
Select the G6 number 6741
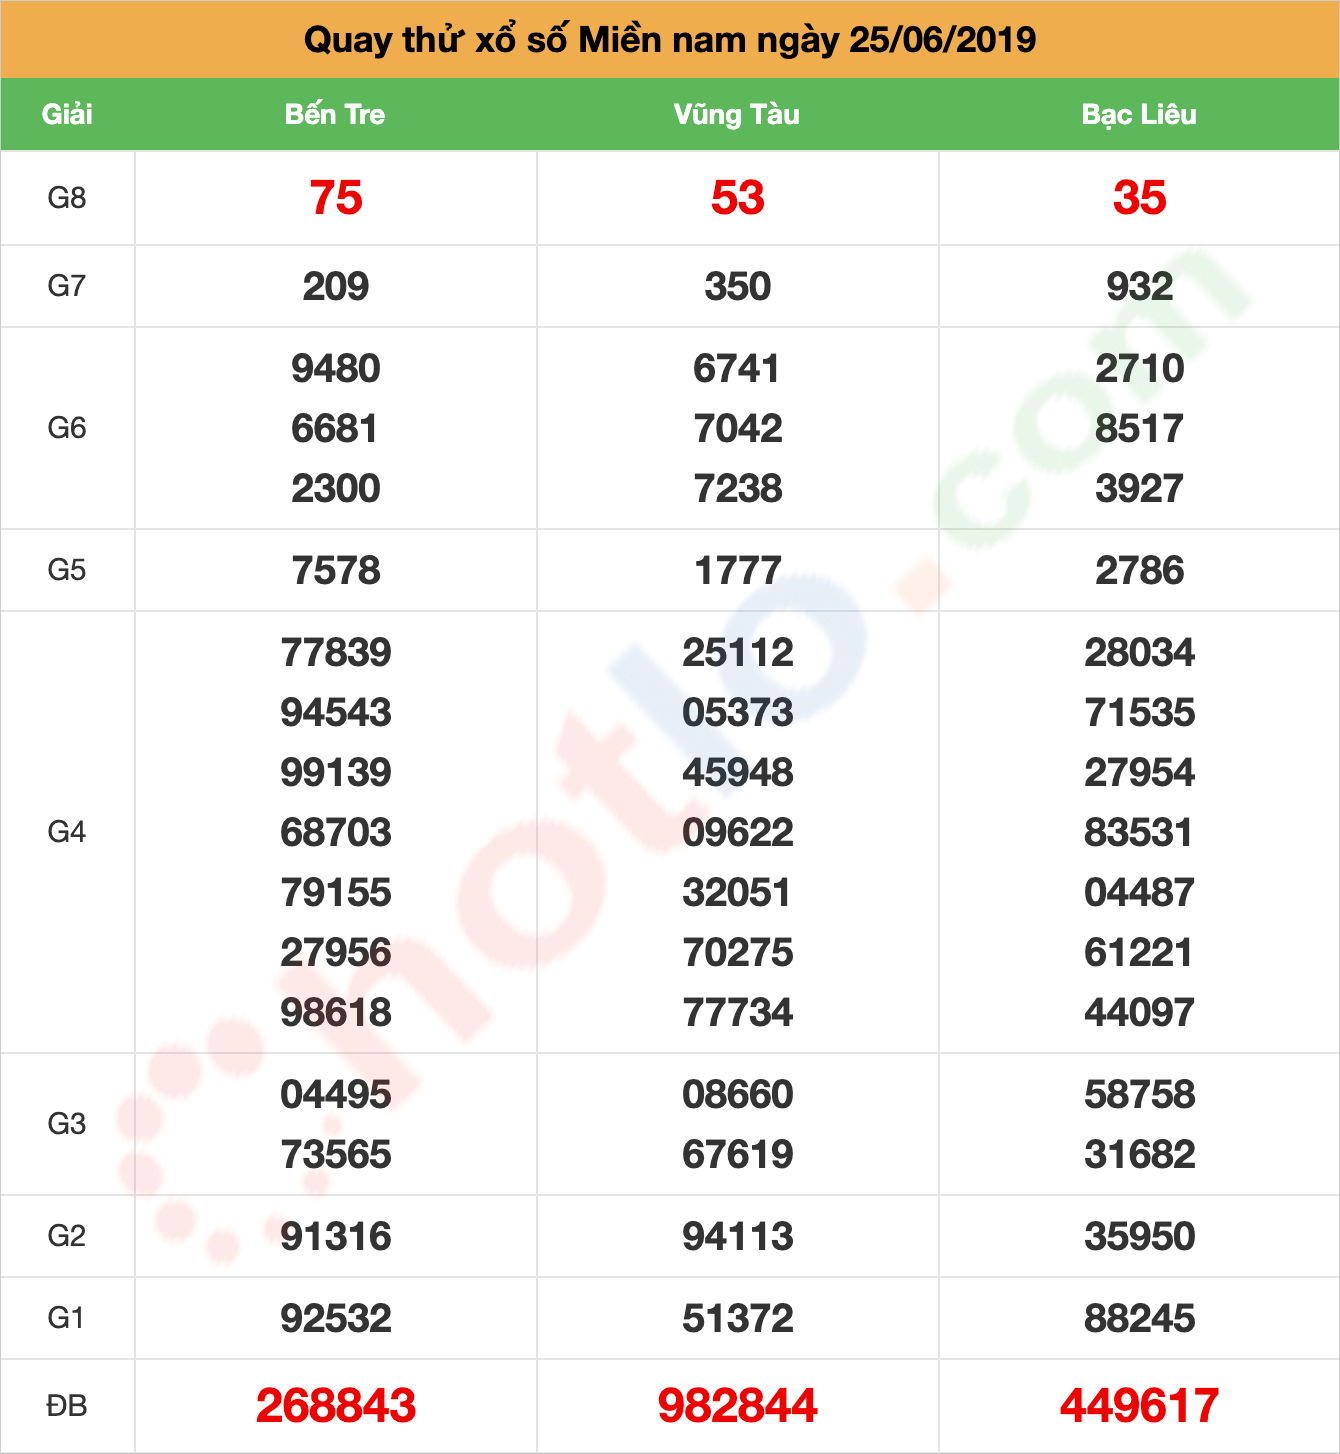[738, 369]
